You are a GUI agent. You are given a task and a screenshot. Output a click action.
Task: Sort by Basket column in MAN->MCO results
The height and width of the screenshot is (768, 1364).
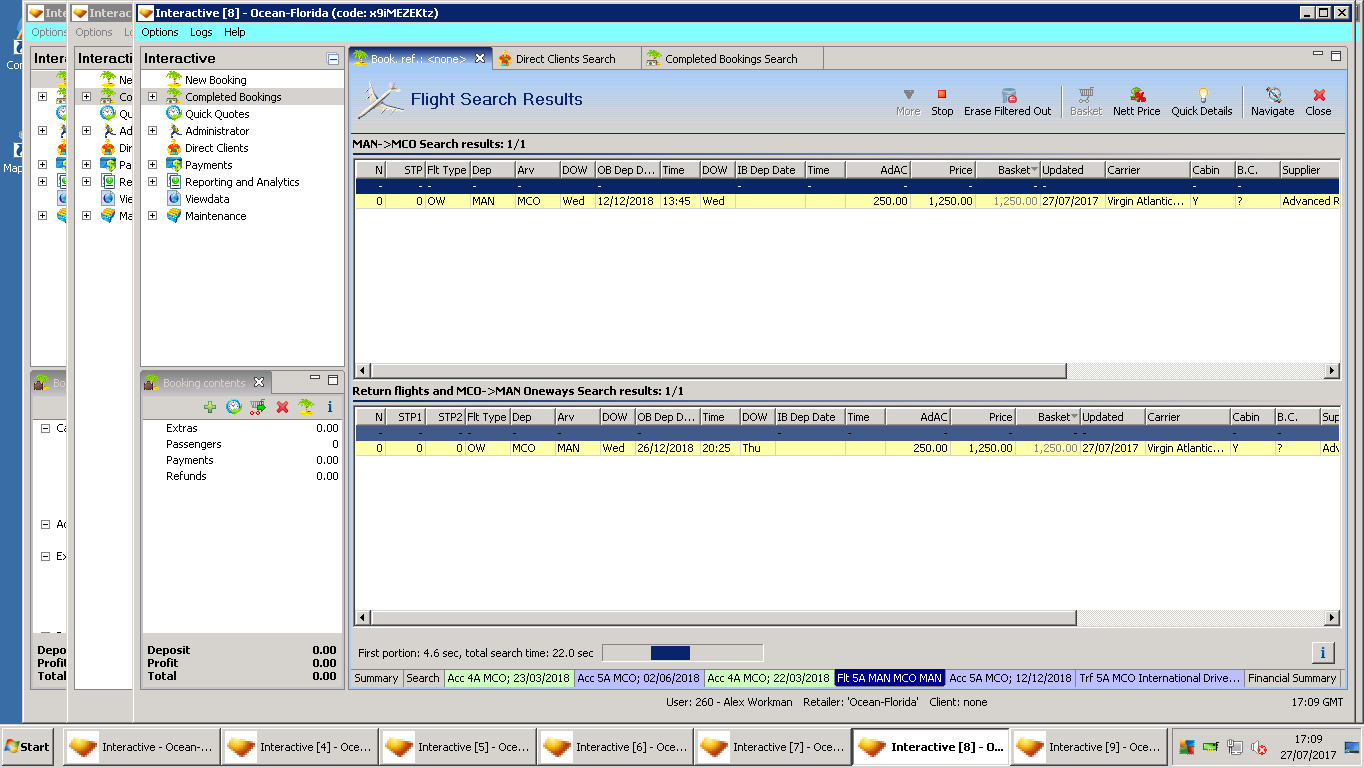pyautogui.click(x=1007, y=170)
